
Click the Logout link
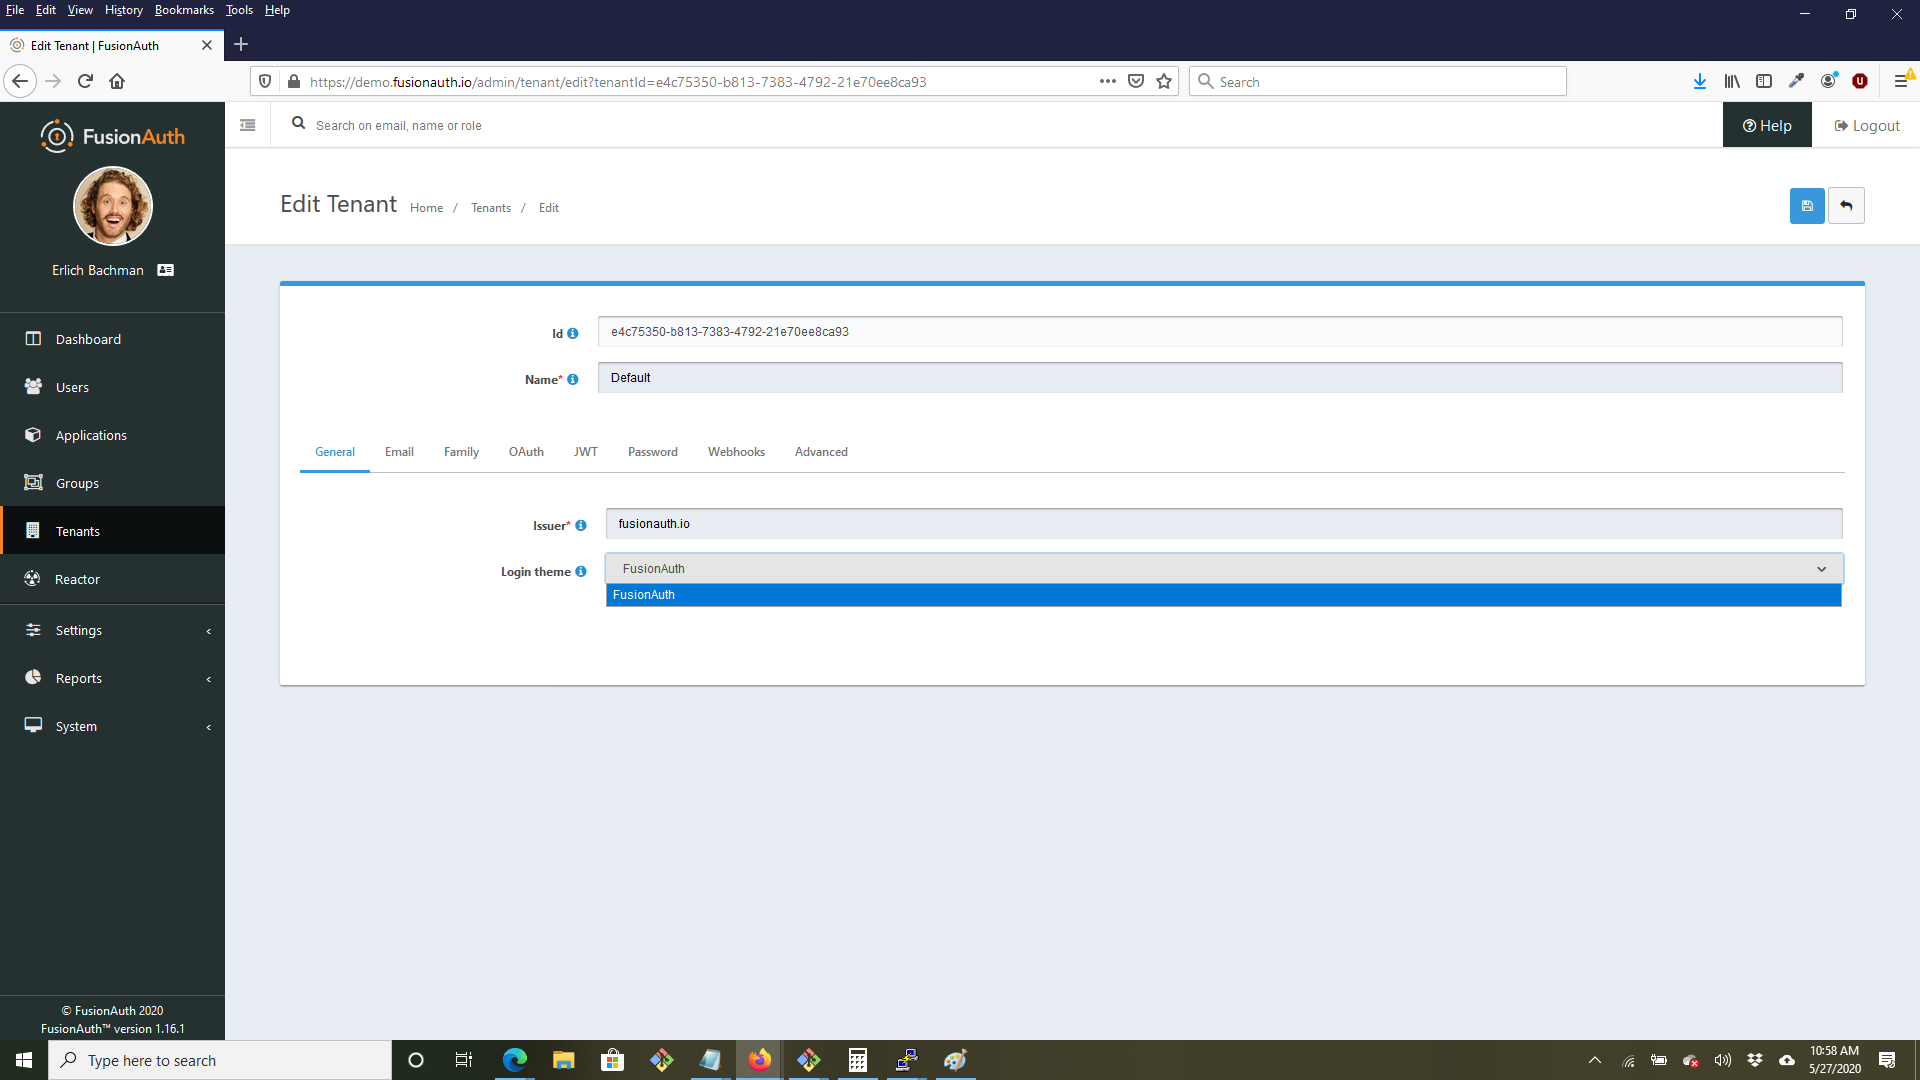[1866, 126]
